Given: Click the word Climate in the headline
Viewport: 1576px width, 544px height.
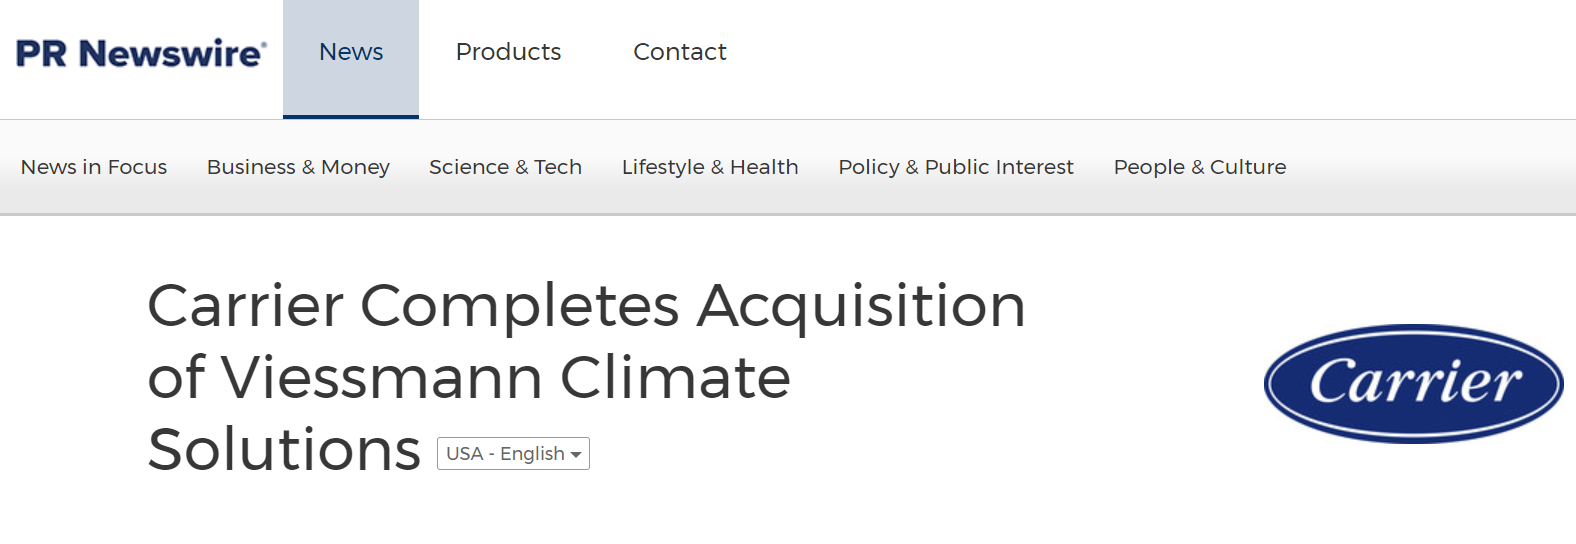Looking at the screenshot, I should (675, 378).
